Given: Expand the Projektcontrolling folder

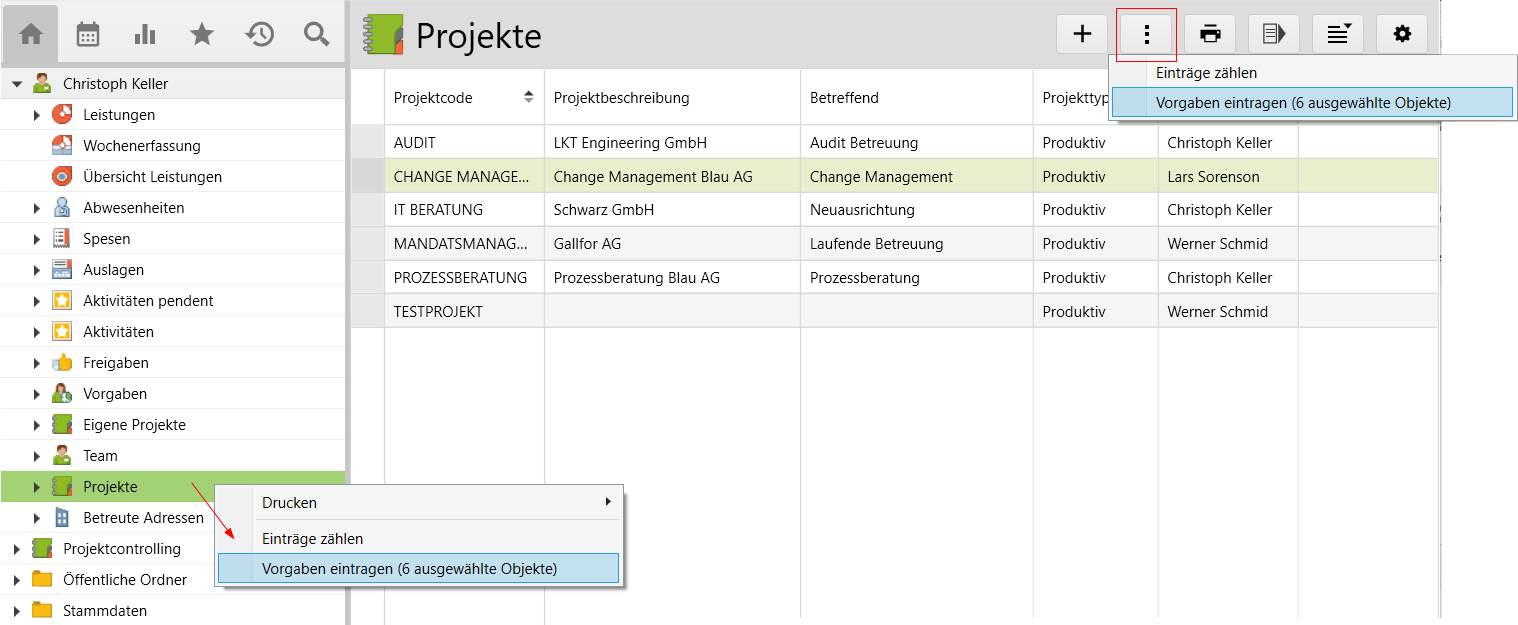Looking at the screenshot, I should 16,549.
